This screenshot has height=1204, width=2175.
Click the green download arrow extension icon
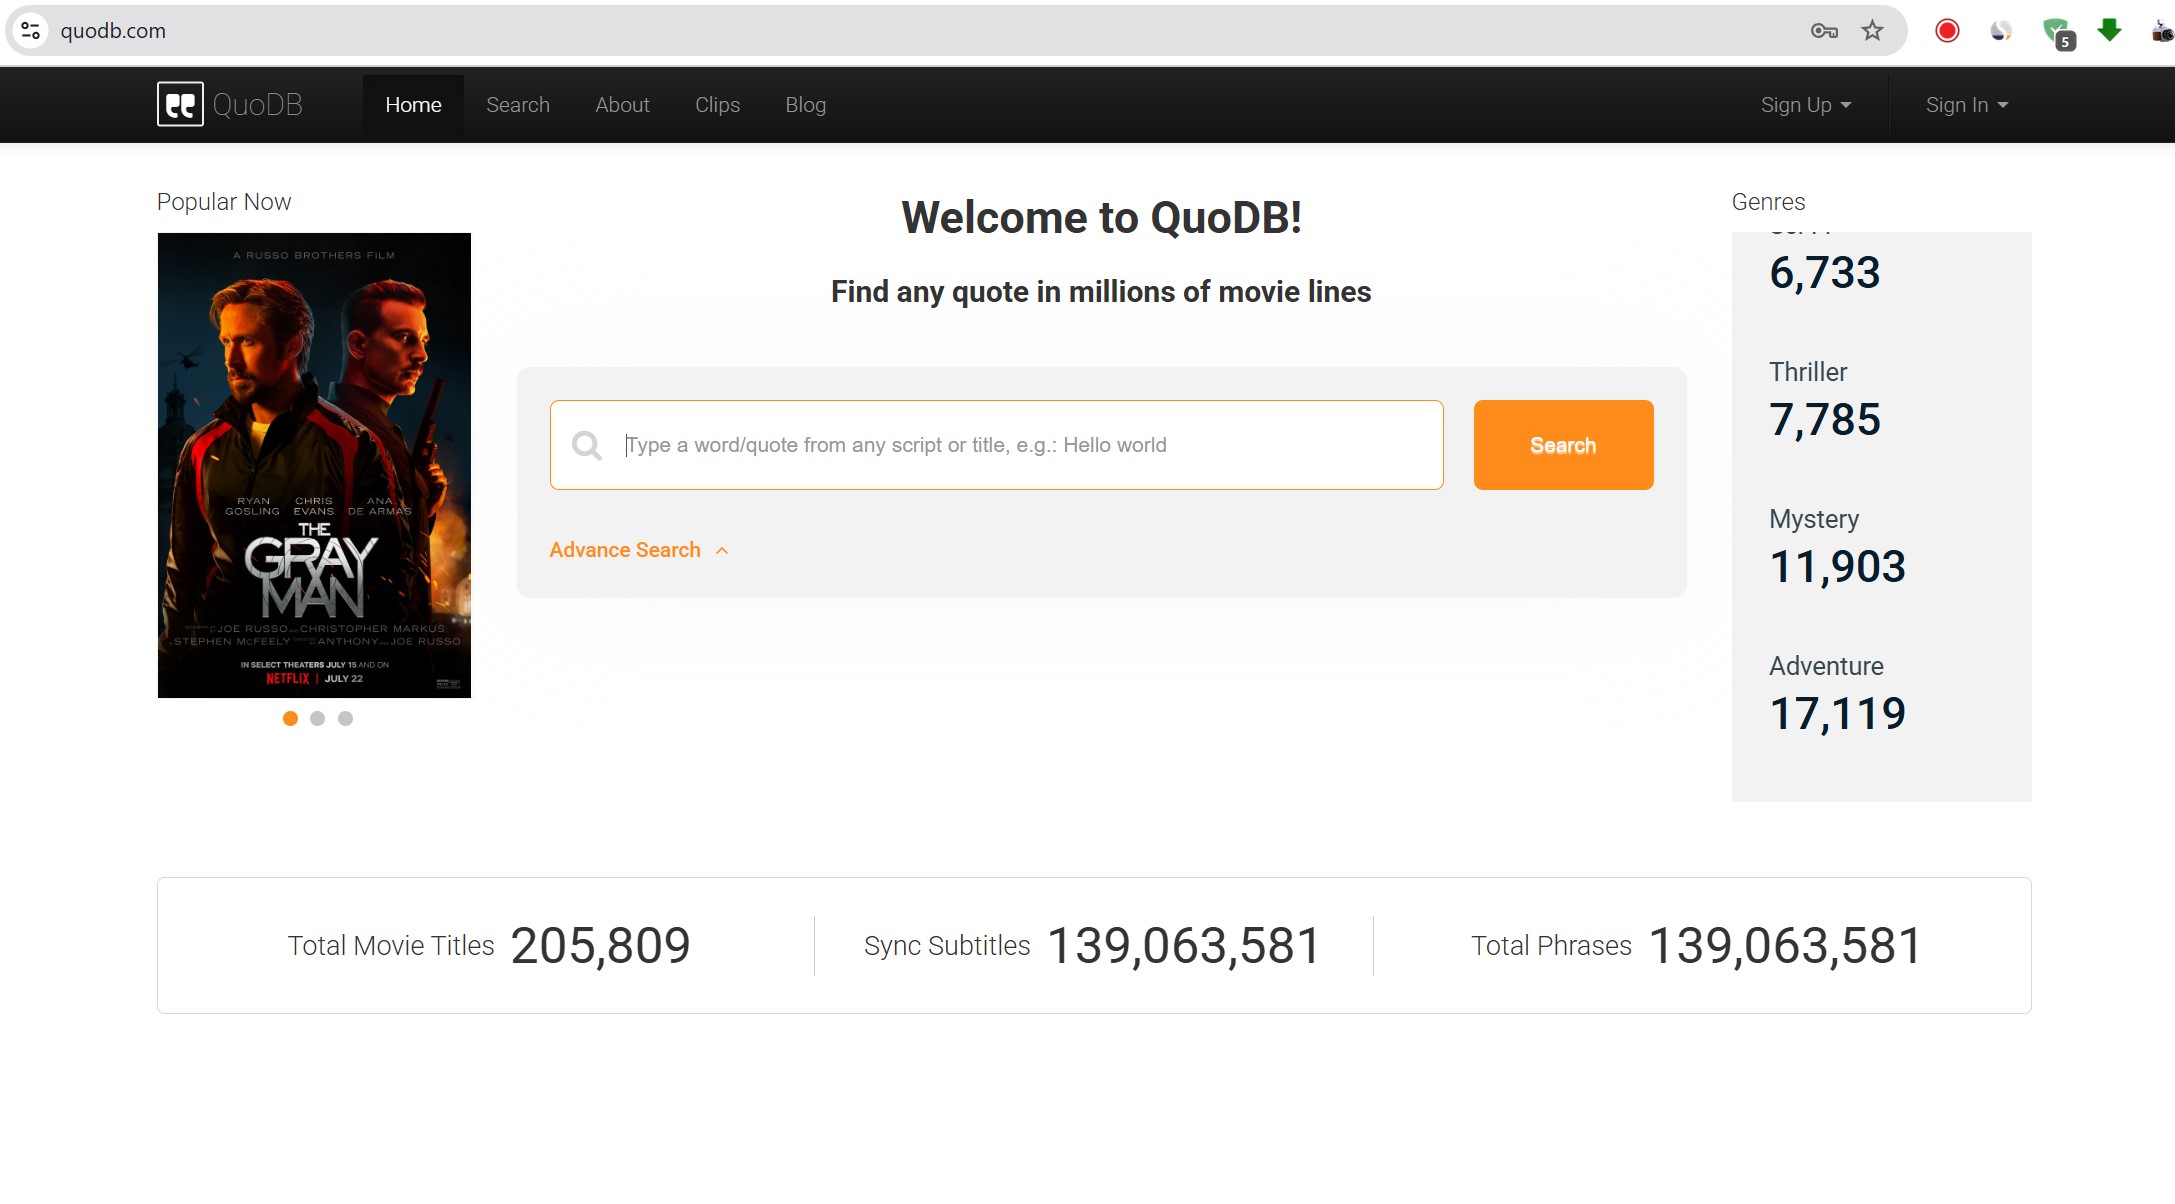point(2109,30)
